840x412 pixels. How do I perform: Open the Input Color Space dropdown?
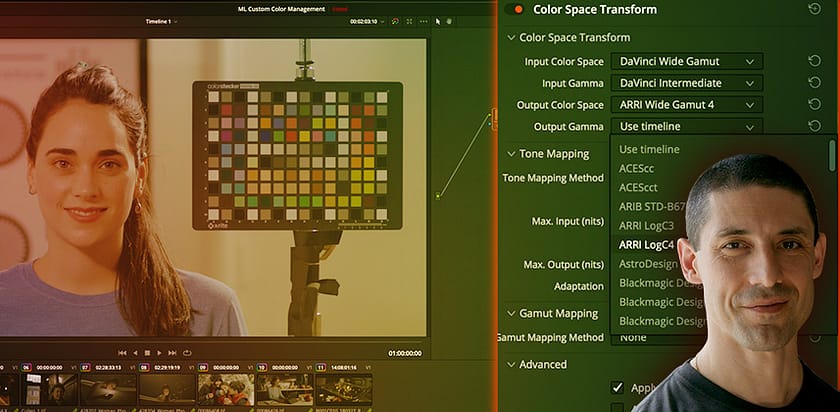[x=687, y=62]
